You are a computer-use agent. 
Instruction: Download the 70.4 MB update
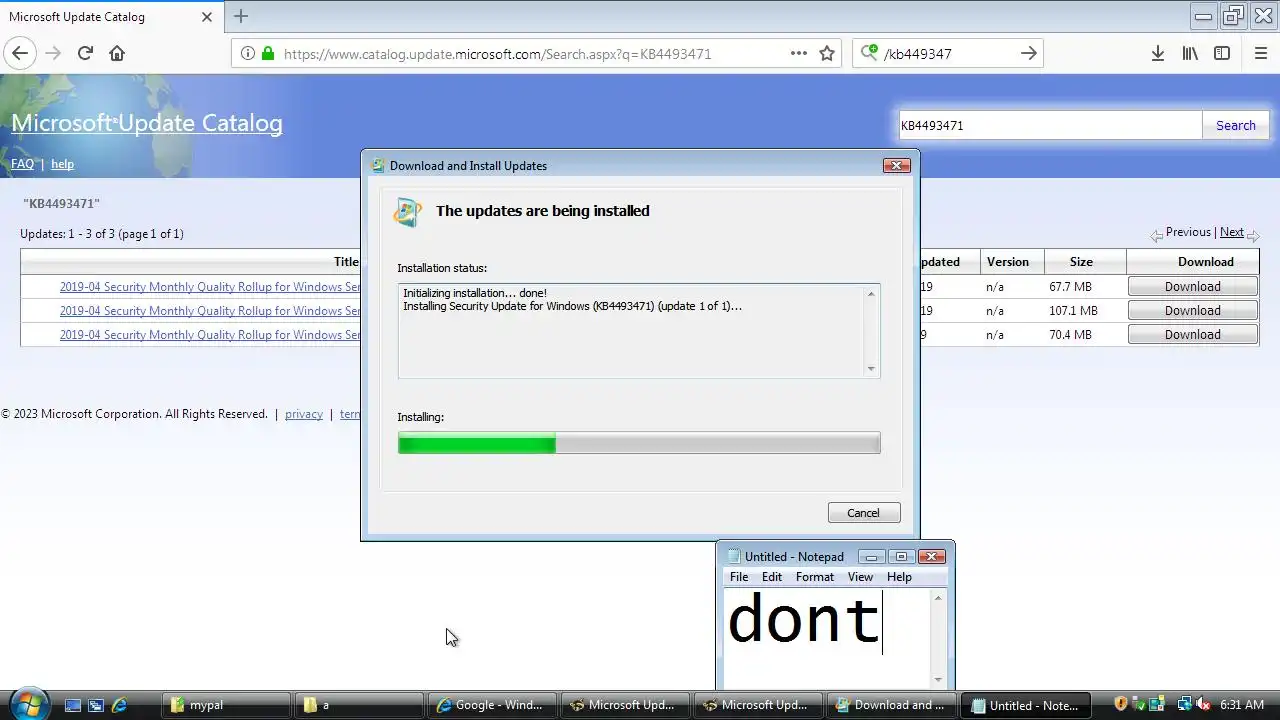(1192, 334)
